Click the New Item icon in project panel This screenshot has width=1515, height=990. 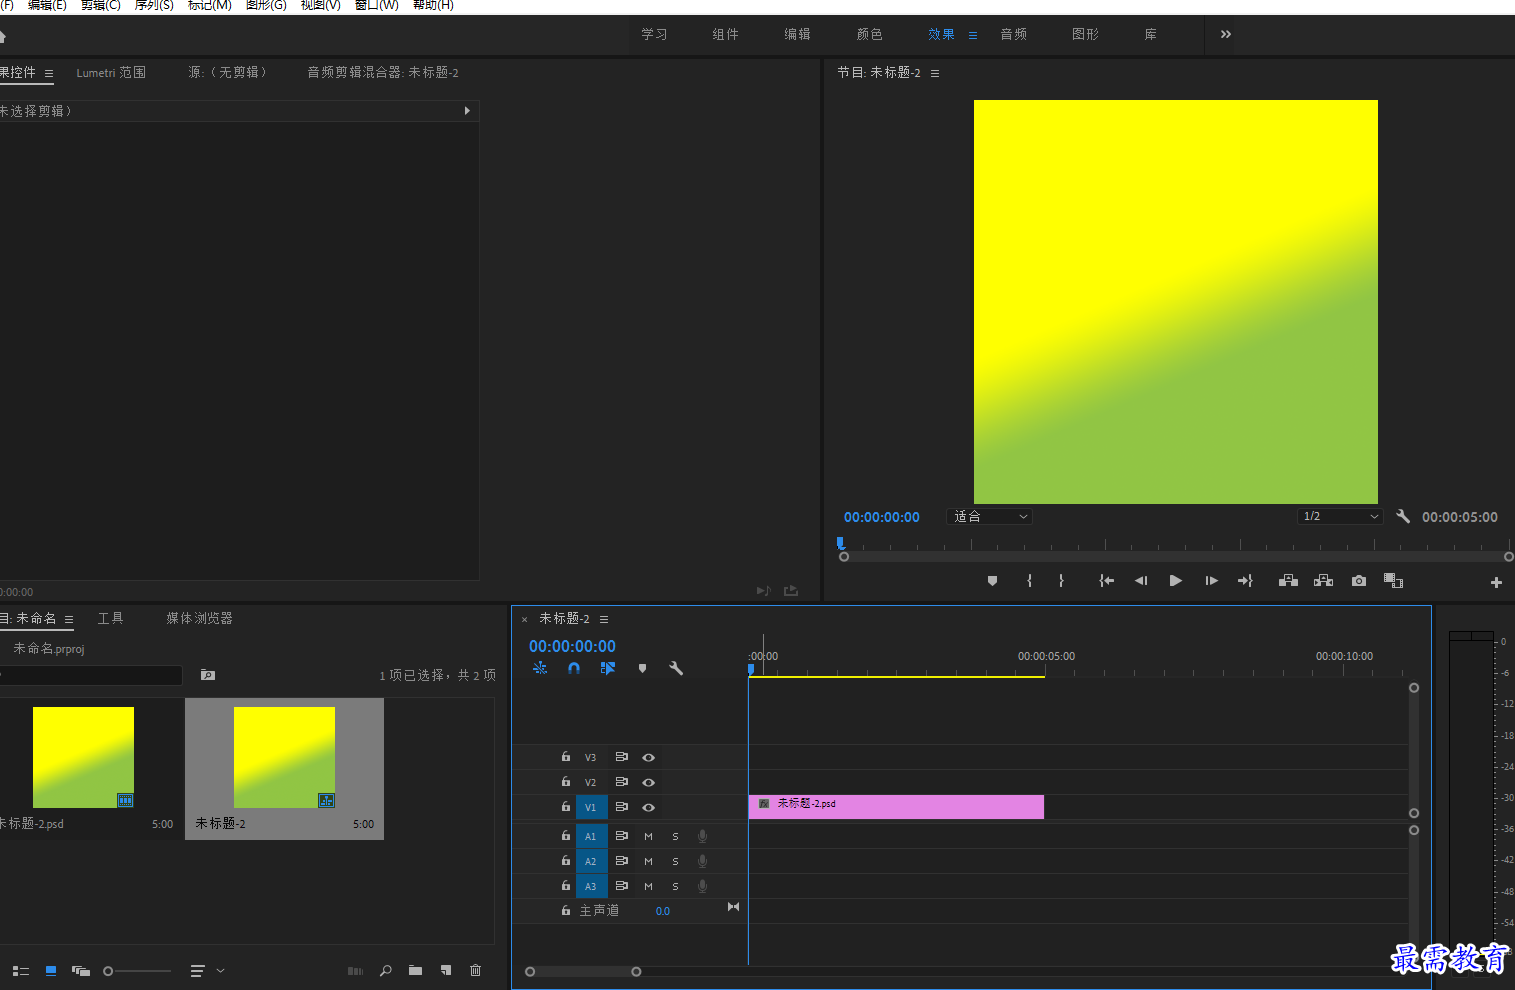446,970
